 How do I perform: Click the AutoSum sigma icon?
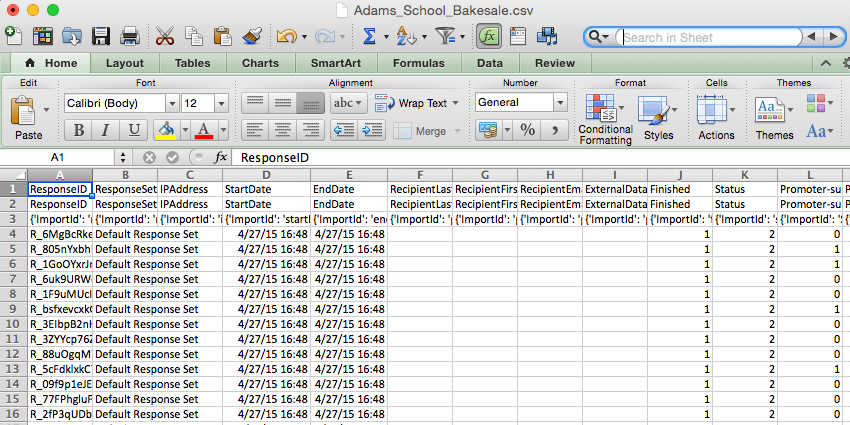click(369, 36)
